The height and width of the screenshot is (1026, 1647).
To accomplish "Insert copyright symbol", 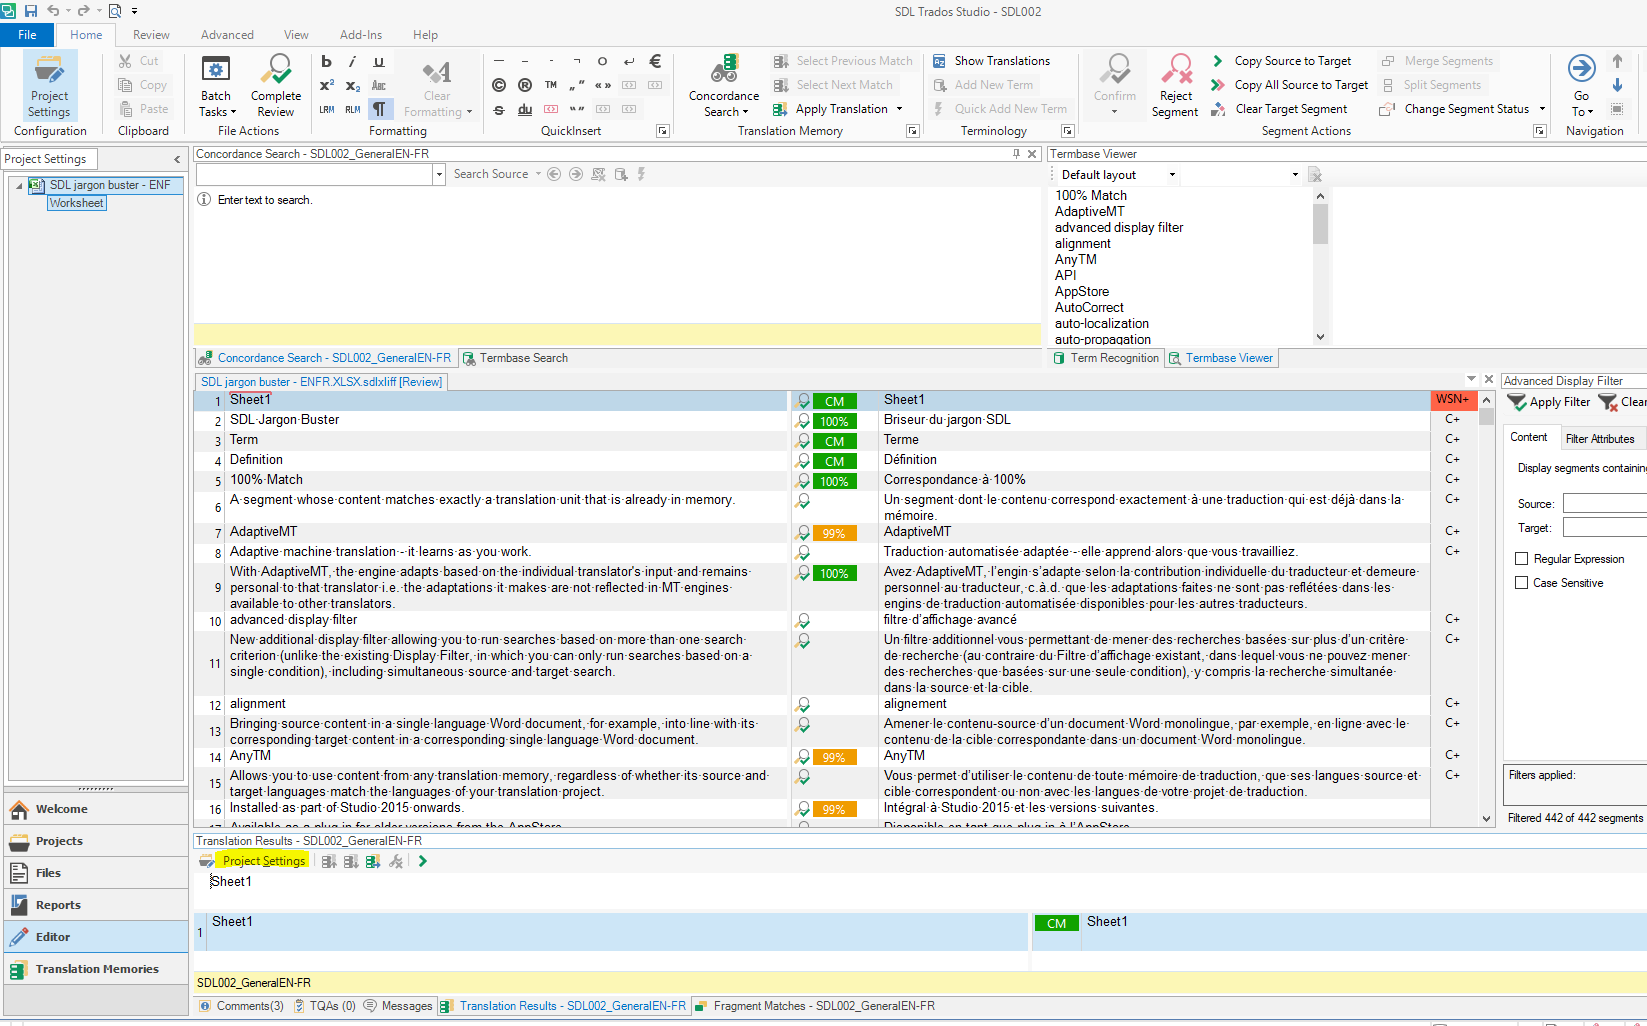I will tap(498, 85).
